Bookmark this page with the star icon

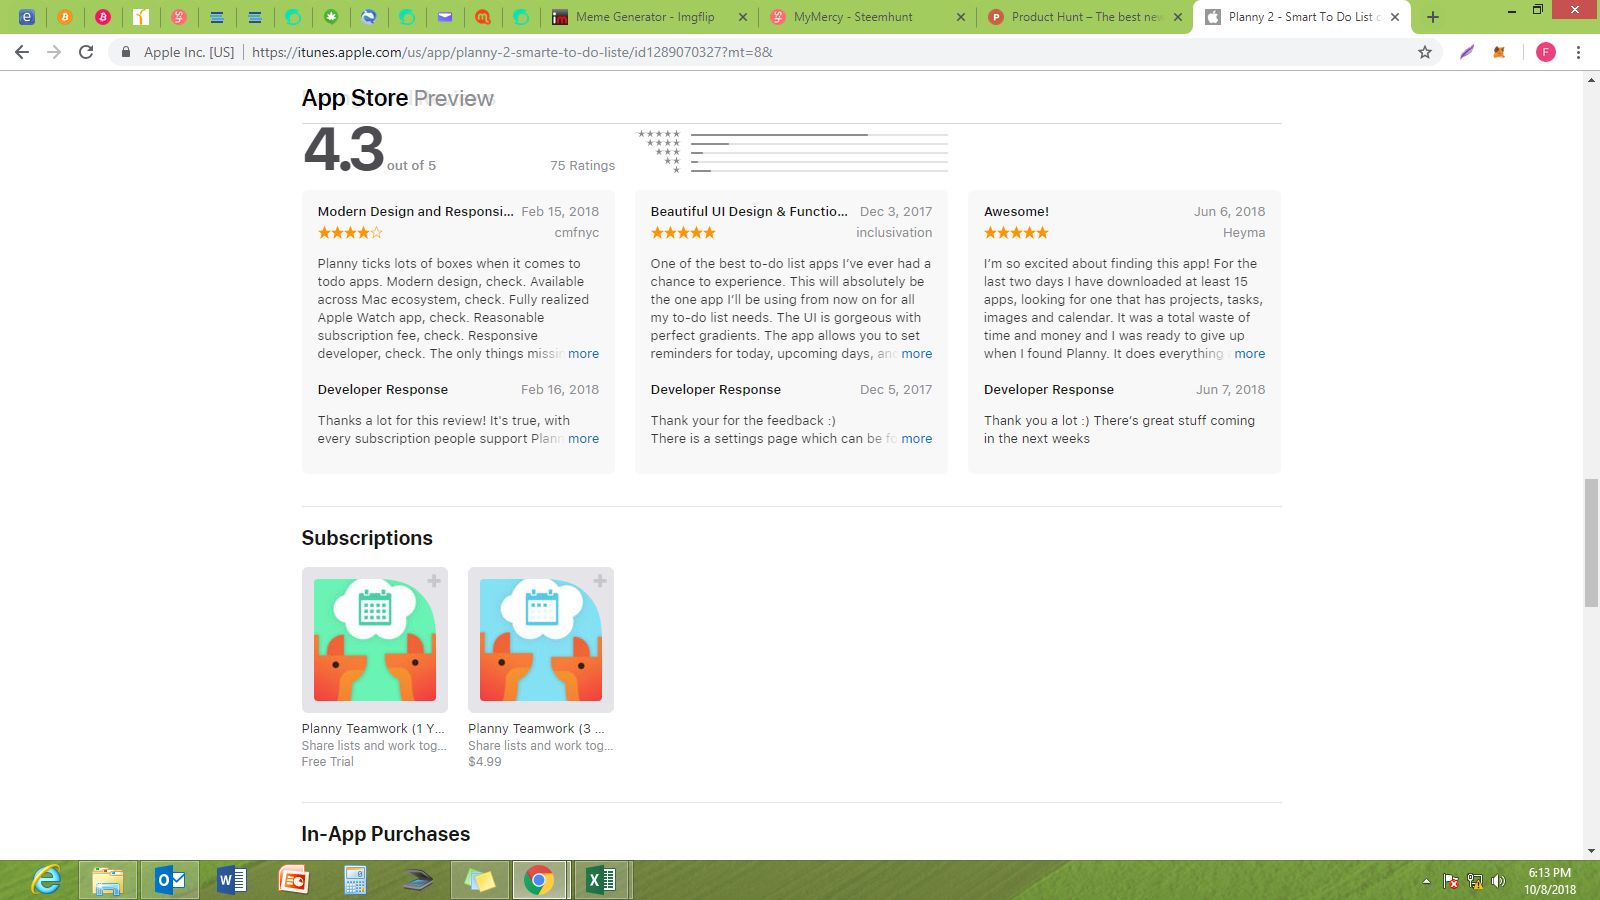[1425, 52]
